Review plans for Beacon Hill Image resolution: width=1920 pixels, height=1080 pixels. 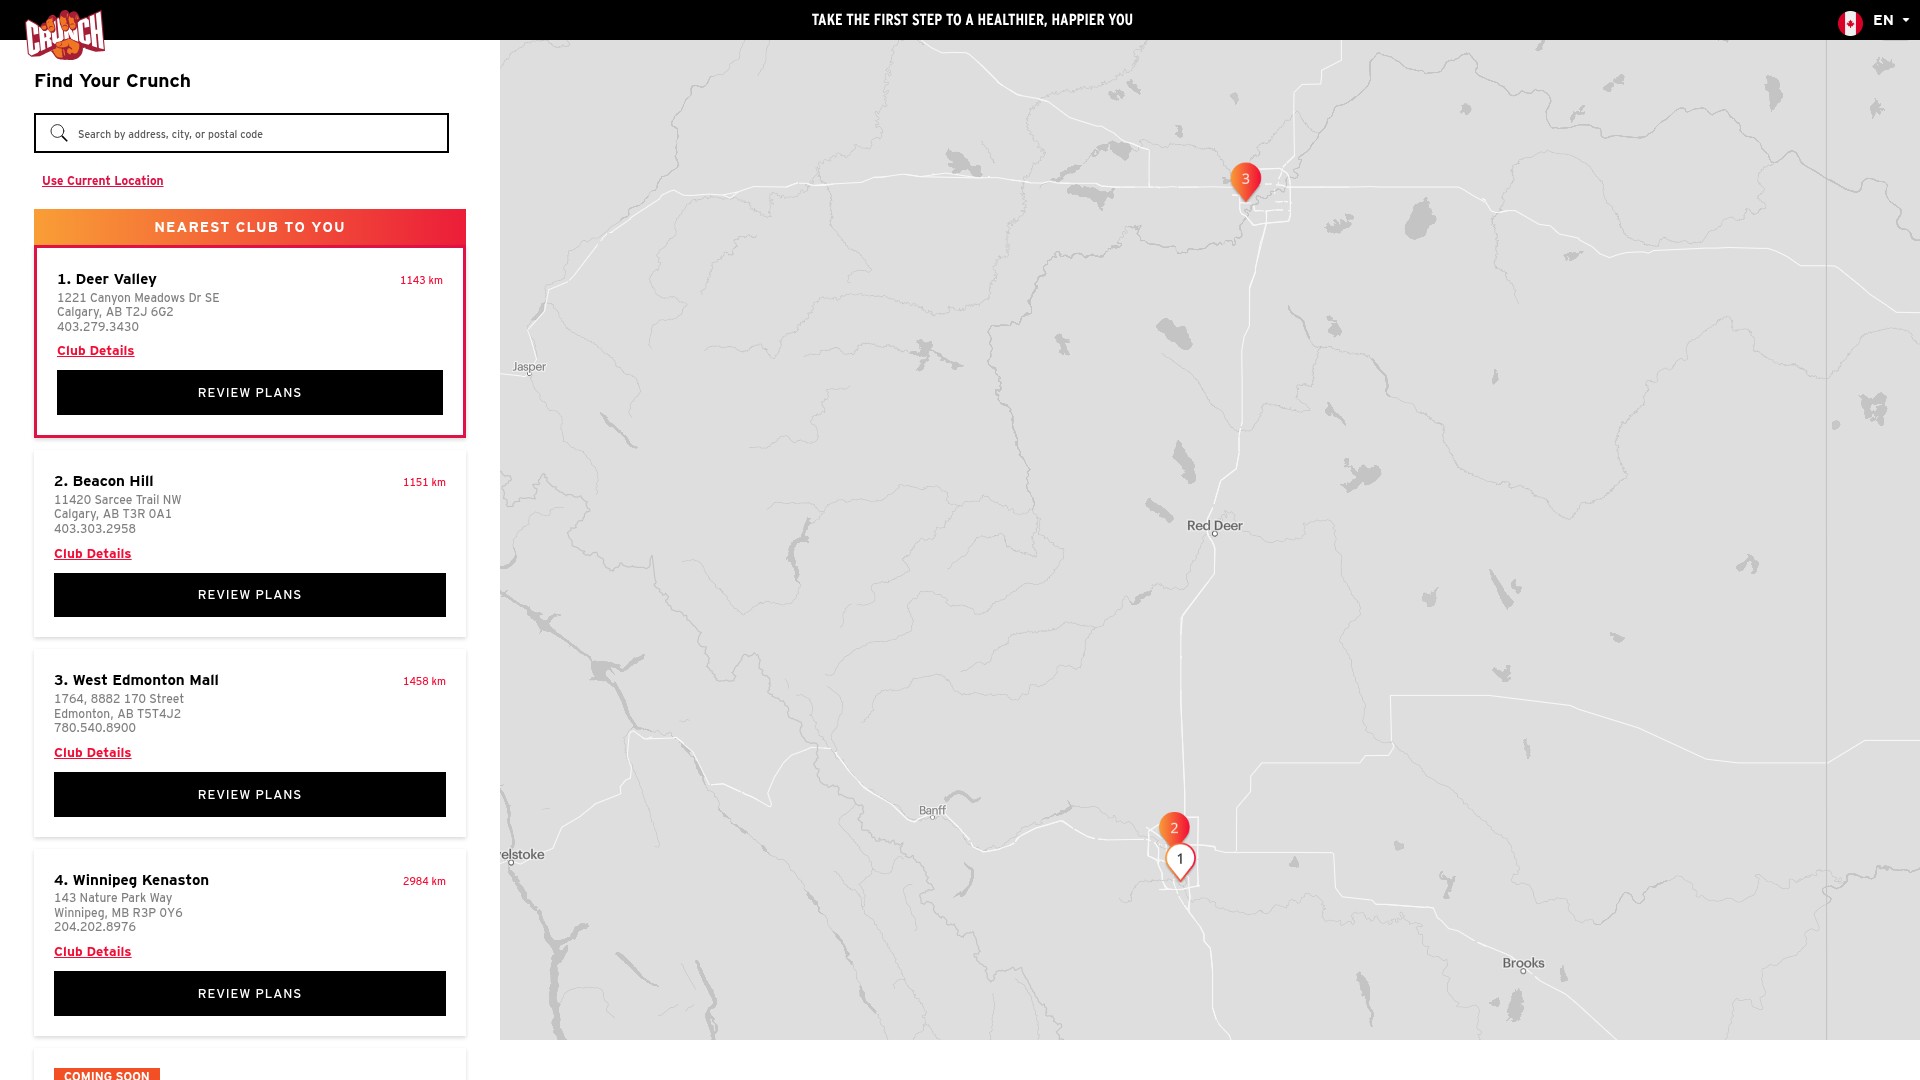(250, 595)
